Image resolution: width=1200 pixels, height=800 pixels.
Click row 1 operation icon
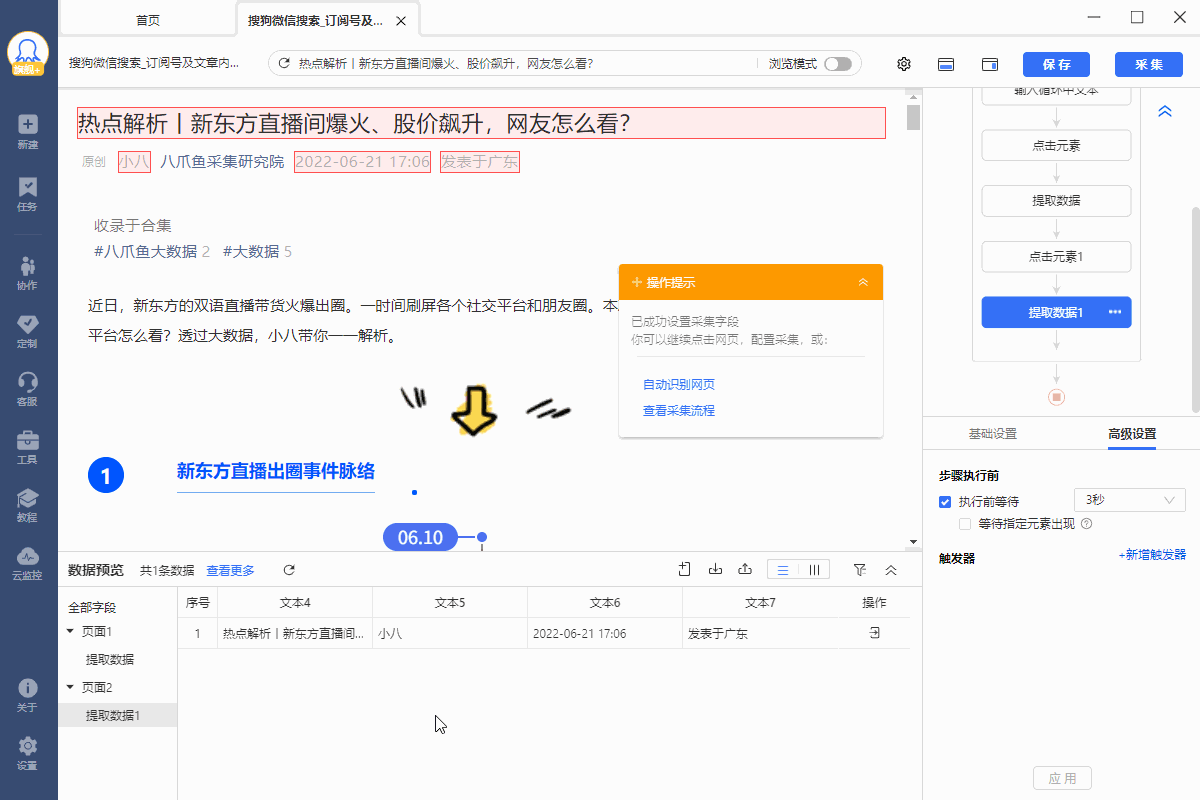pyautogui.click(x=874, y=633)
